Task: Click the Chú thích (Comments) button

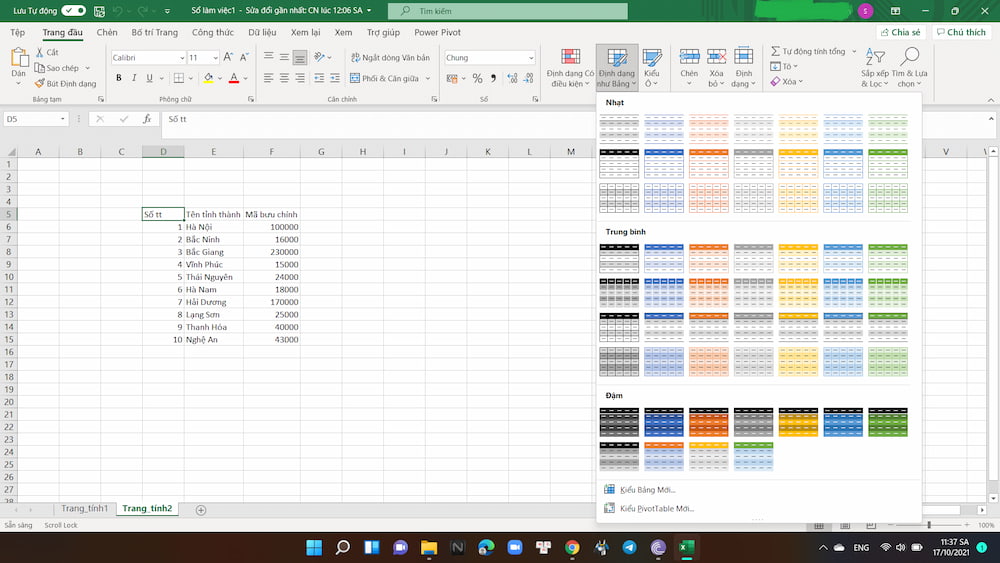Action: (961, 32)
